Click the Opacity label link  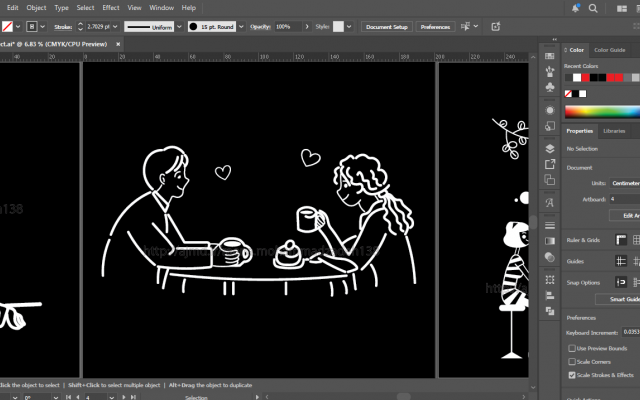coord(260,27)
